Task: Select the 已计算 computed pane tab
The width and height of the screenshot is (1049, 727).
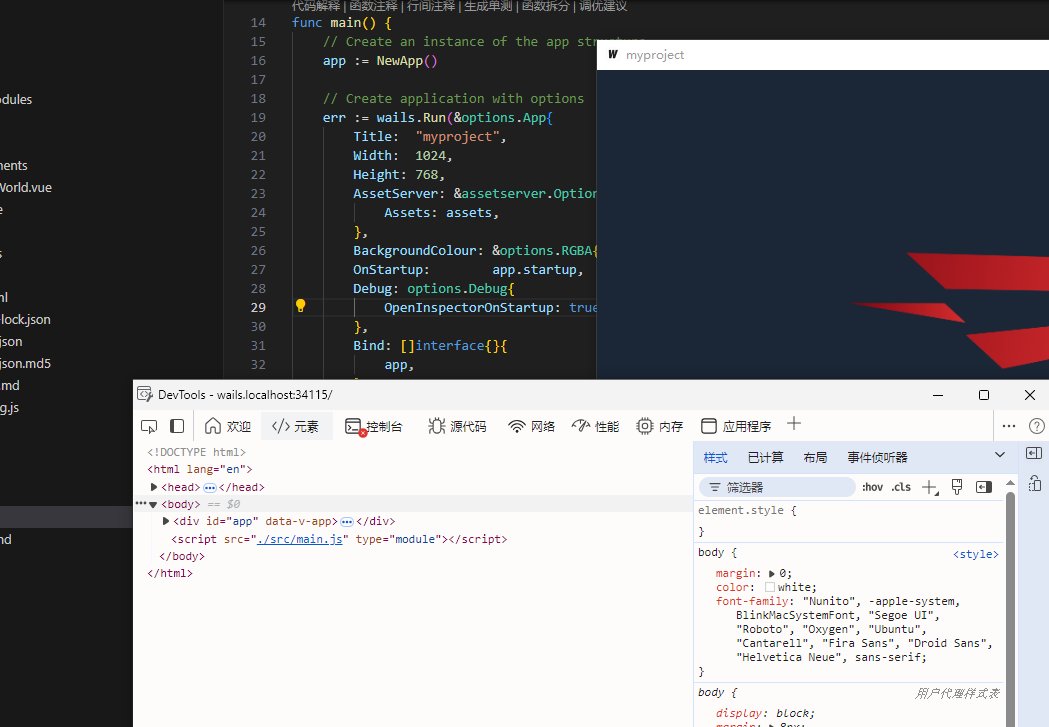Action: tap(765, 457)
